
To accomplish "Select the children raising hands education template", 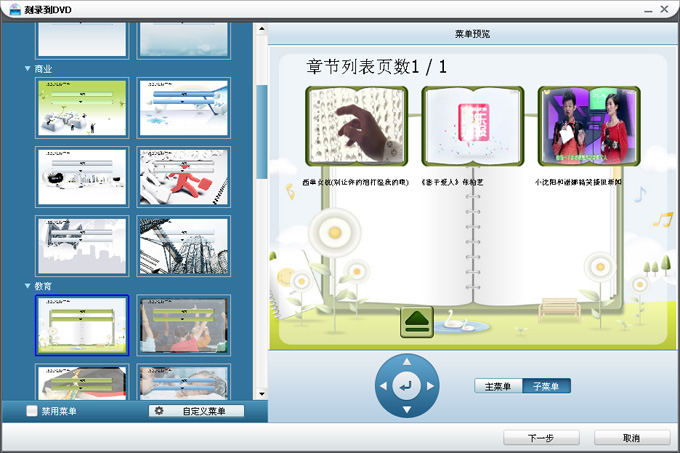I will click(x=183, y=325).
